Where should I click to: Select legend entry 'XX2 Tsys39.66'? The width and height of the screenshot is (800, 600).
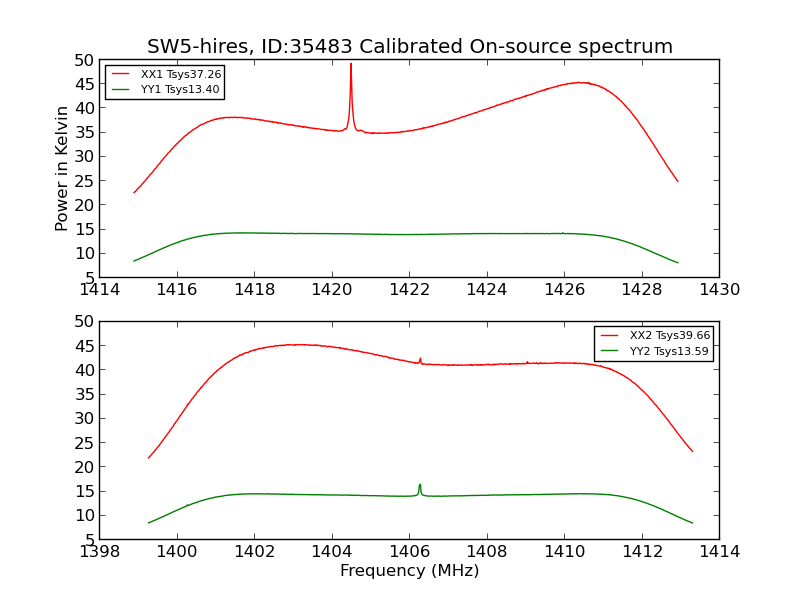pos(670,335)
